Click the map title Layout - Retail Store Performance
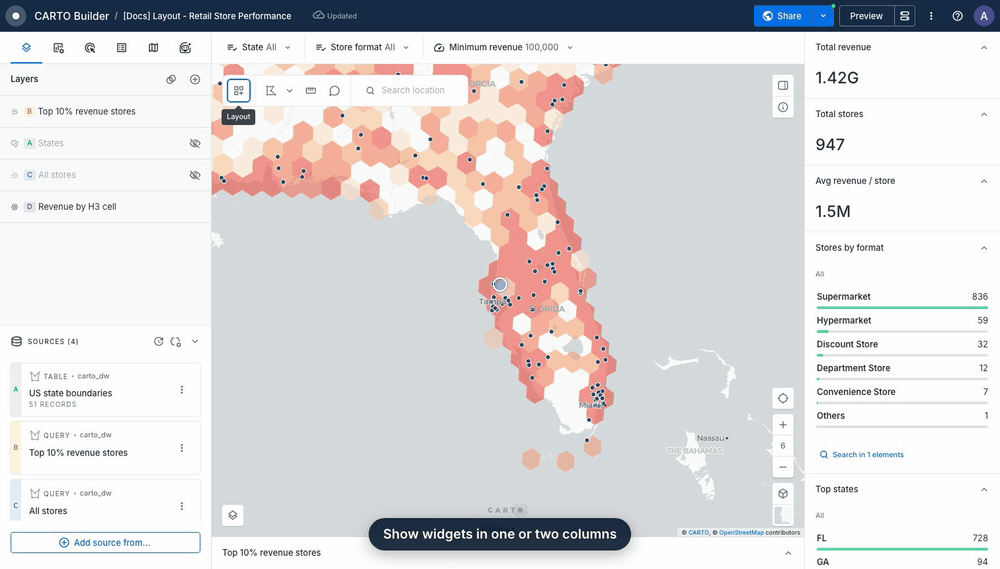The image size is (1000, 569). click(207, 16)
